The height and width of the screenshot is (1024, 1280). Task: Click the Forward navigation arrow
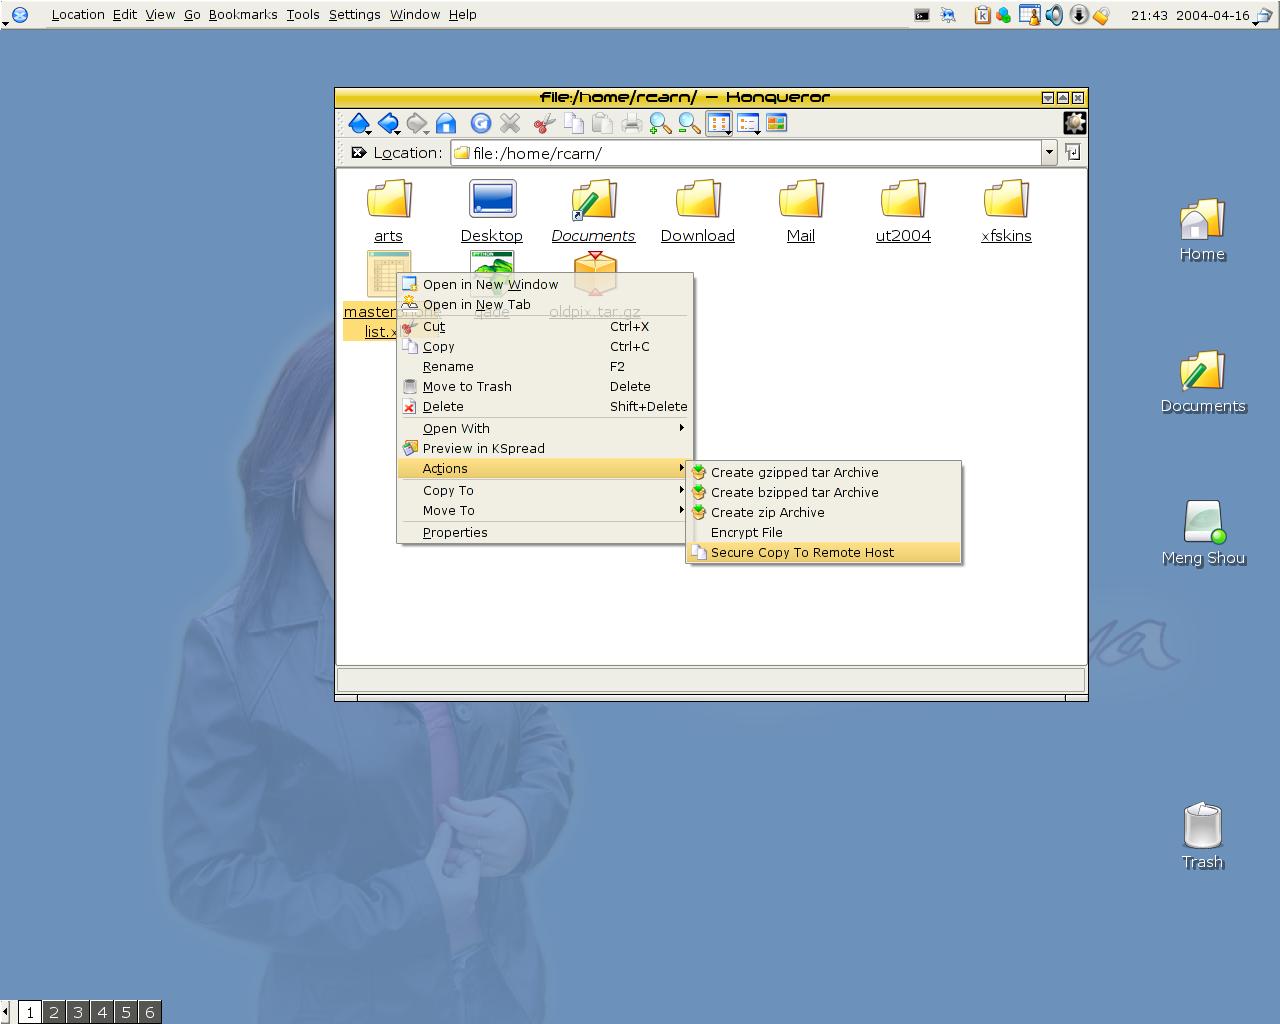[x=417, y=123]
